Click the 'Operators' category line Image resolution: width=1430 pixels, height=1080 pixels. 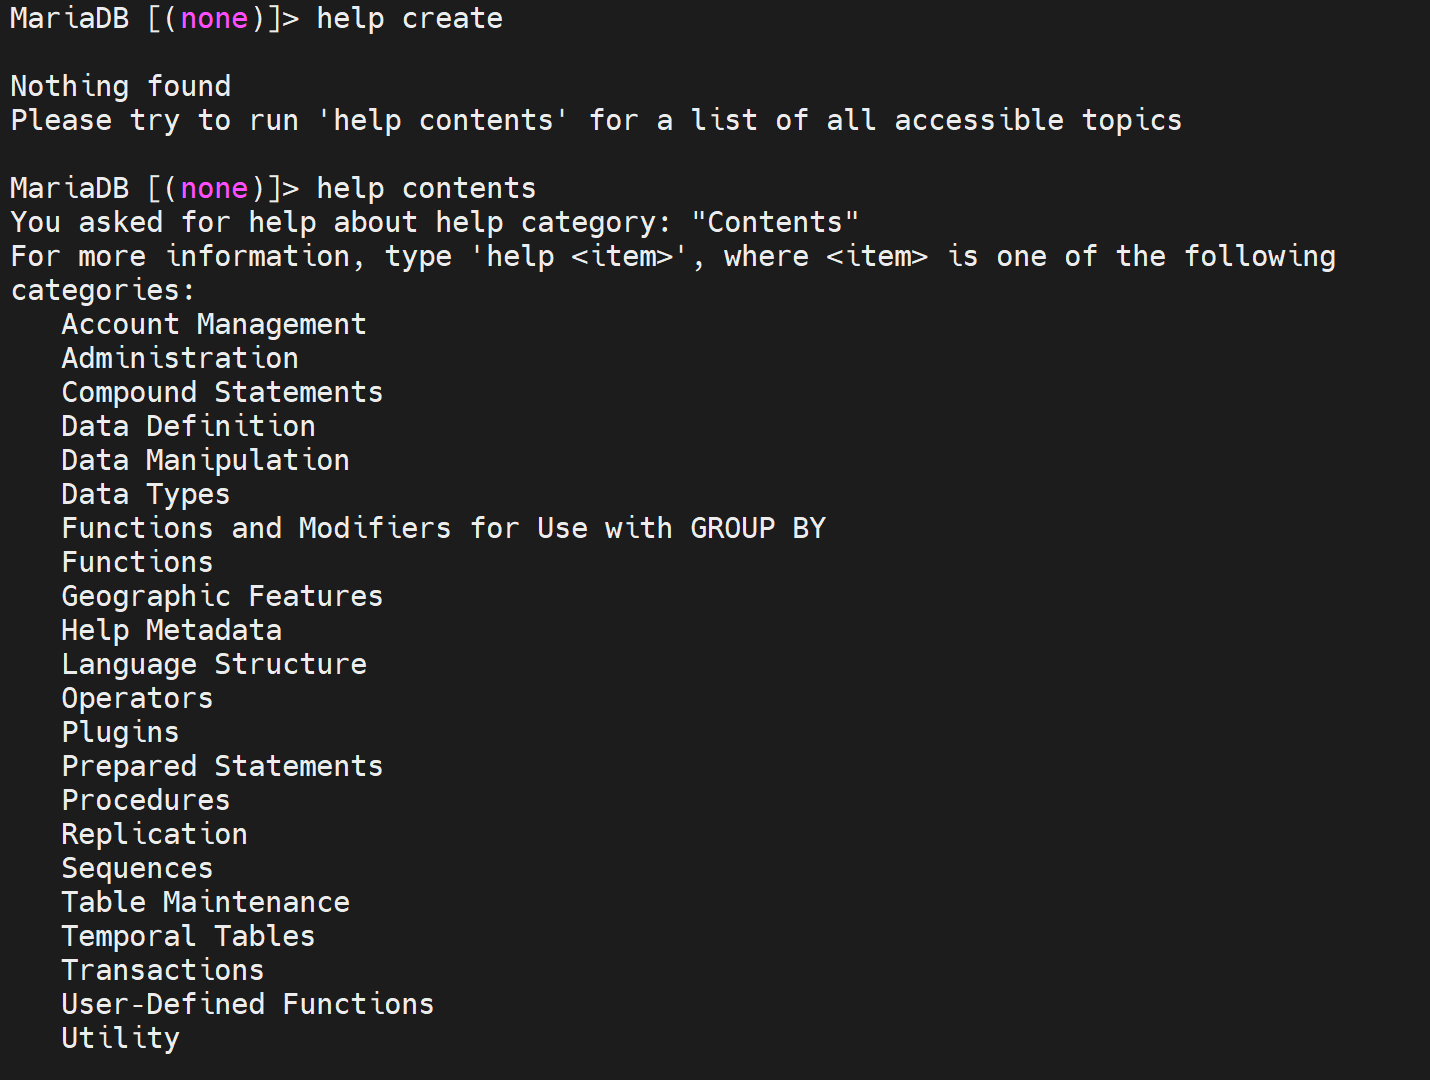(x=137, y=698)
